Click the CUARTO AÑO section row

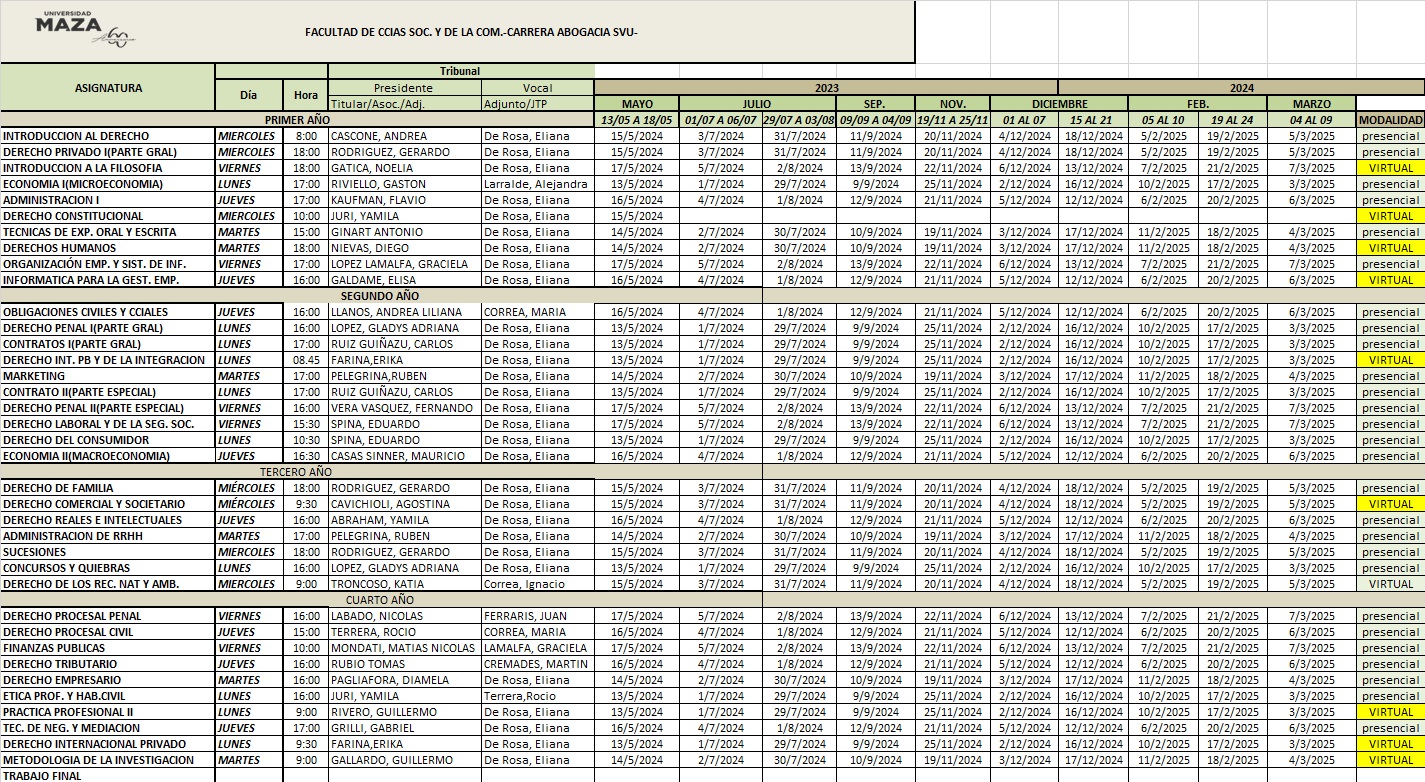point(381,600)
